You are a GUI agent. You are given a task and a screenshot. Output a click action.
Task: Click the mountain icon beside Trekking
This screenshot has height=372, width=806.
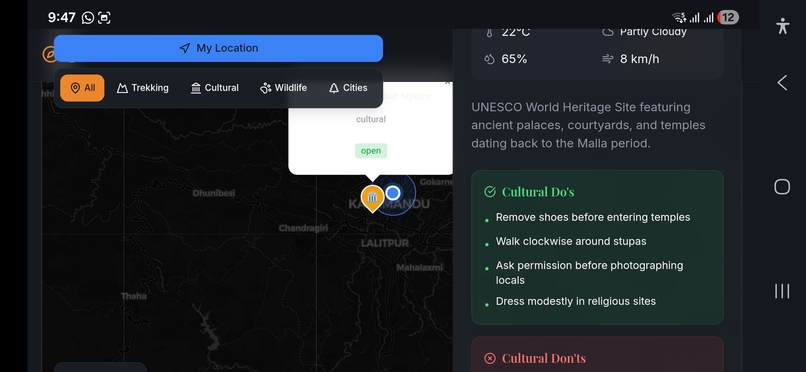point(122,88)
